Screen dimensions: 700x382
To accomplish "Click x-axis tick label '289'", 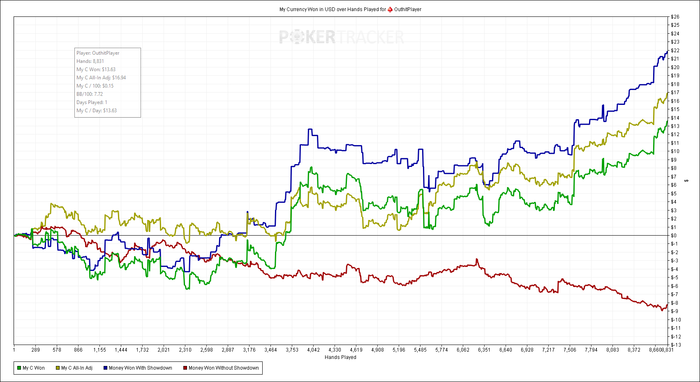I will [x=35, y=351].
